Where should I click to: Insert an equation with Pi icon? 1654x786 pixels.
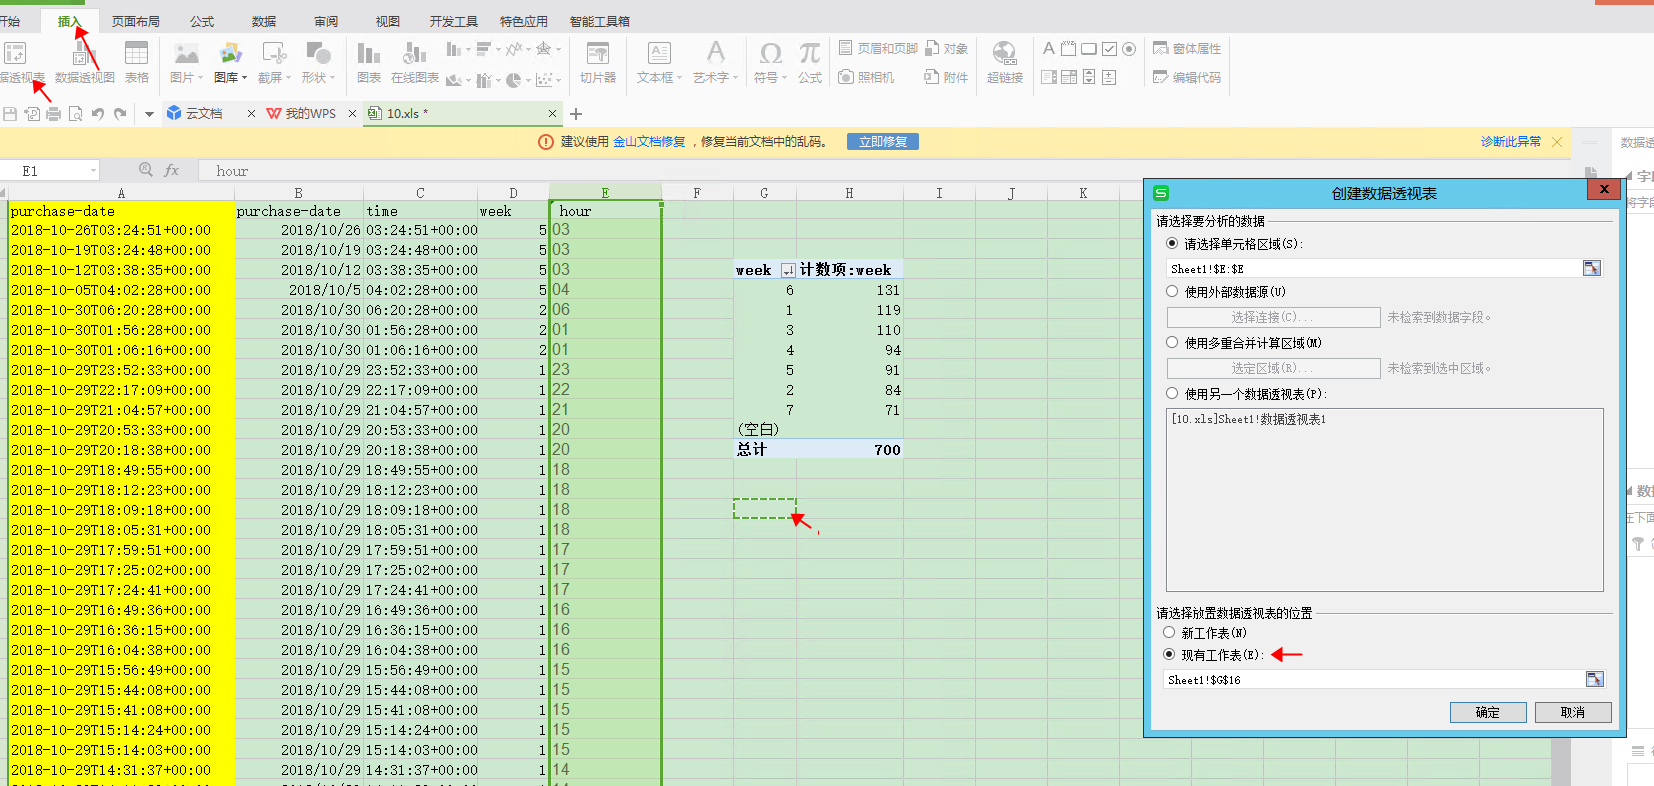click(x=810, y=53)
